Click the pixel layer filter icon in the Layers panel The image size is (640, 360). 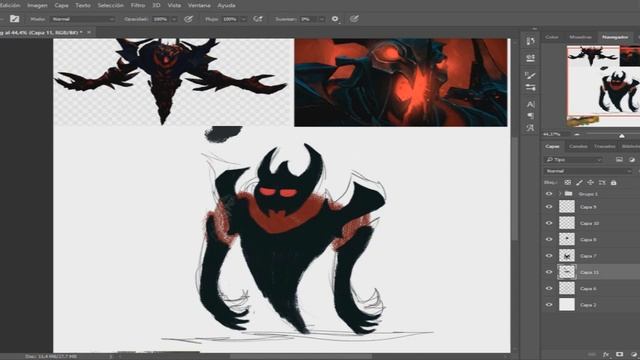(x=619, y=160)
